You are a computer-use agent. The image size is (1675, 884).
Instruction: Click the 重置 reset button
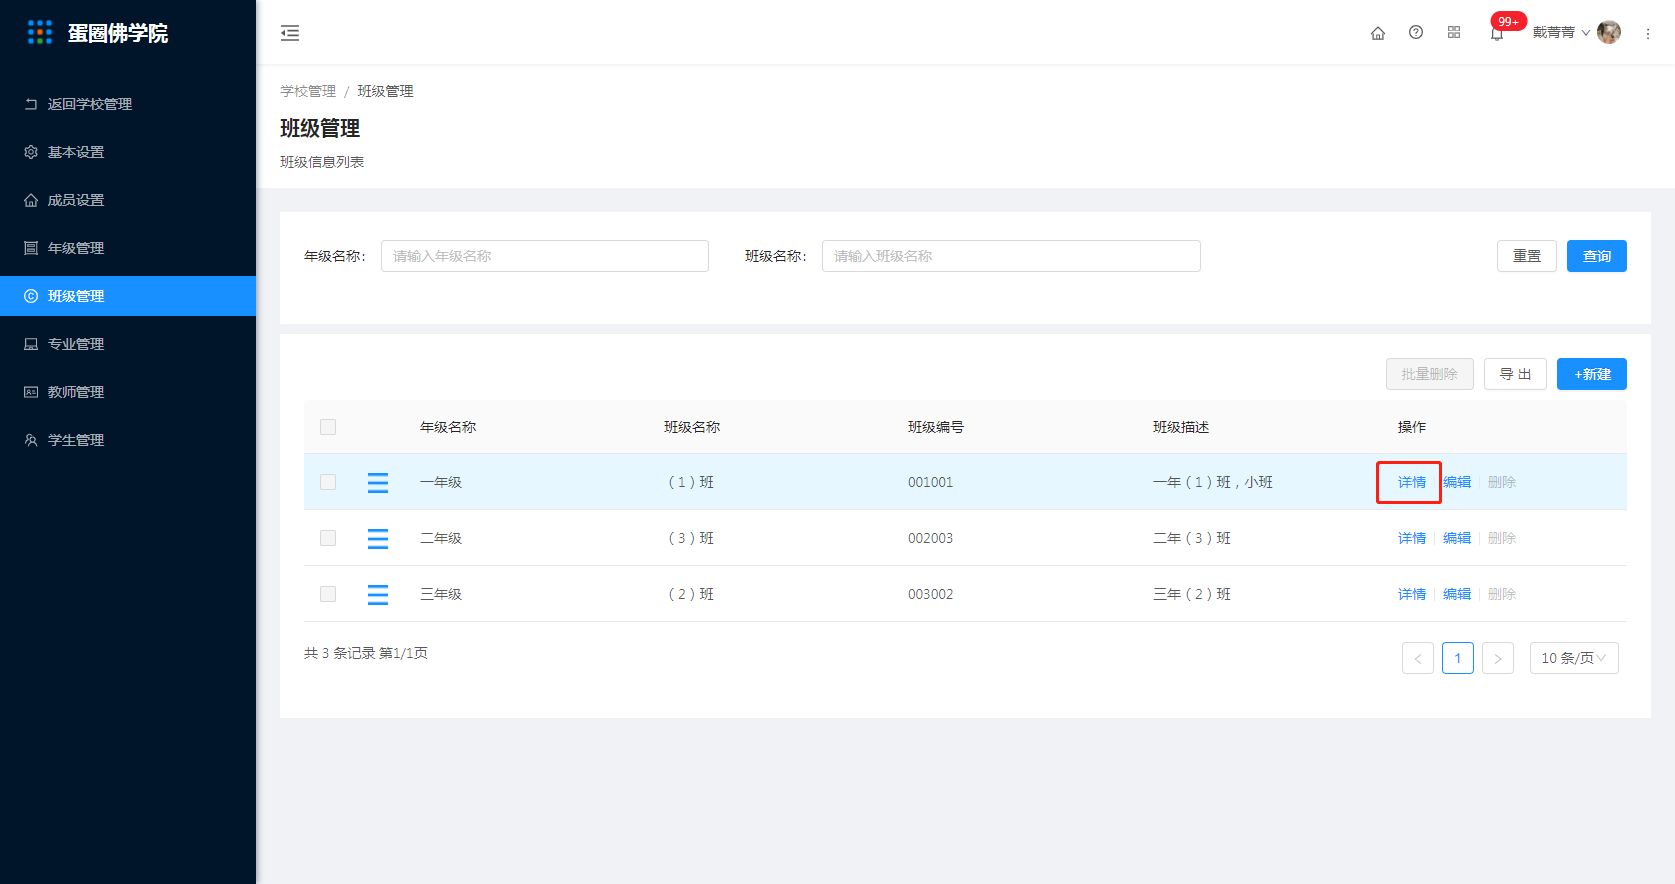coord(1527,256)
